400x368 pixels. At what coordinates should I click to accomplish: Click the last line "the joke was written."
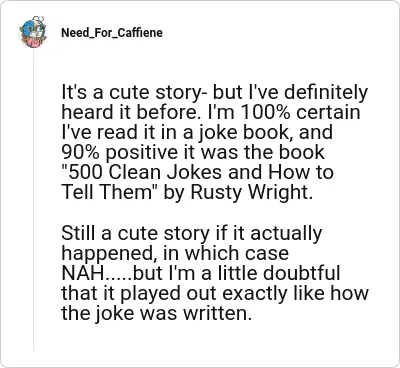tap(156, 313)
